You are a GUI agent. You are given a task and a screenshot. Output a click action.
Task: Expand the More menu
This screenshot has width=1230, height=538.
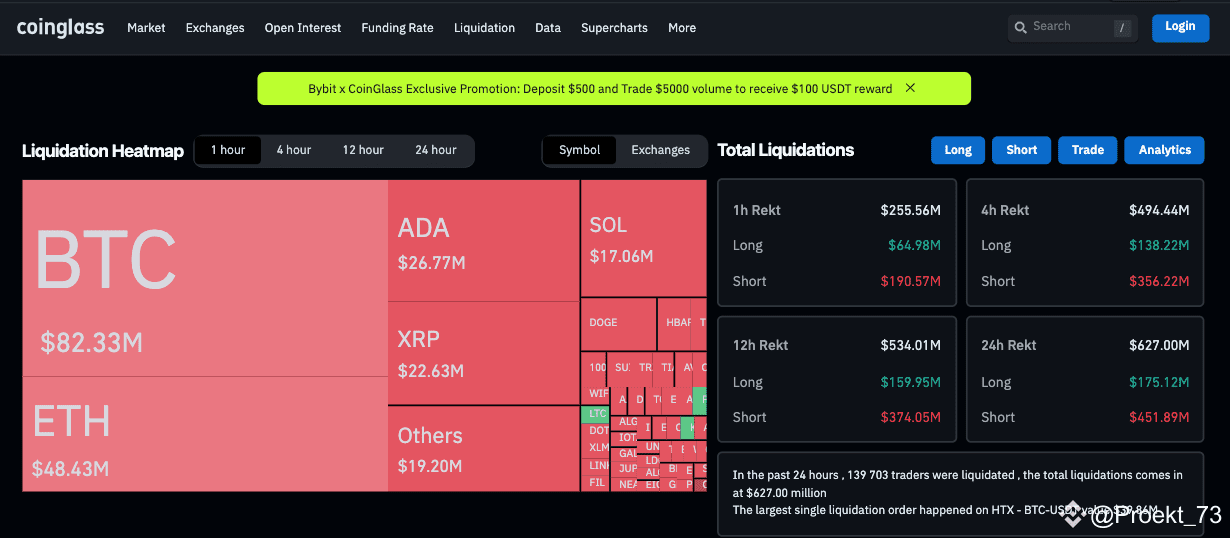tap(682, 28)
